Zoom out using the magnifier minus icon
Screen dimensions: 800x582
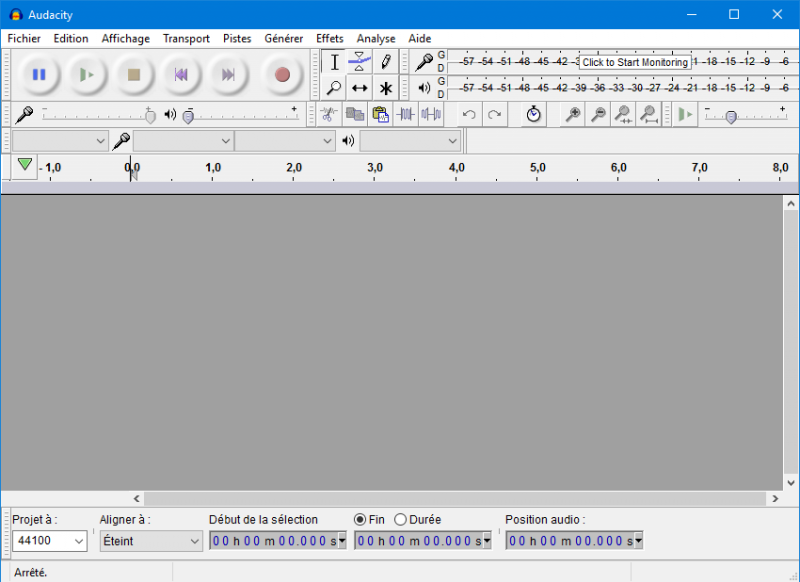[x=598, y=114]
